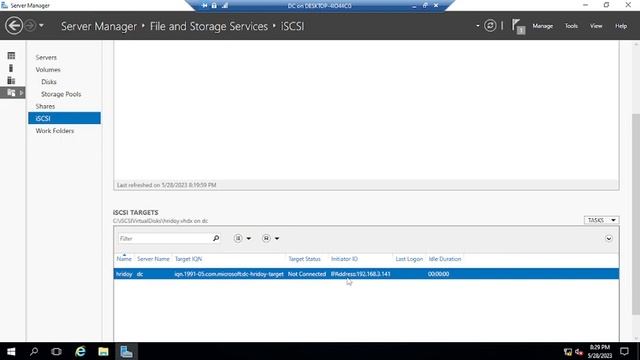640x360 pixels.
Task: Open the Action Center notification icon
Action: click(624, 351)
